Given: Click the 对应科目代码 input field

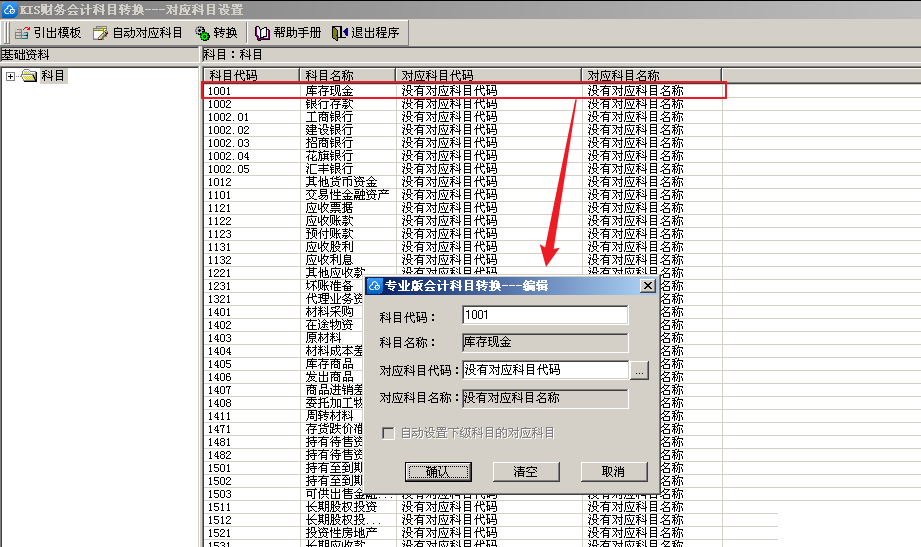Looking at the screenshot, I should [x=545, y=370].
